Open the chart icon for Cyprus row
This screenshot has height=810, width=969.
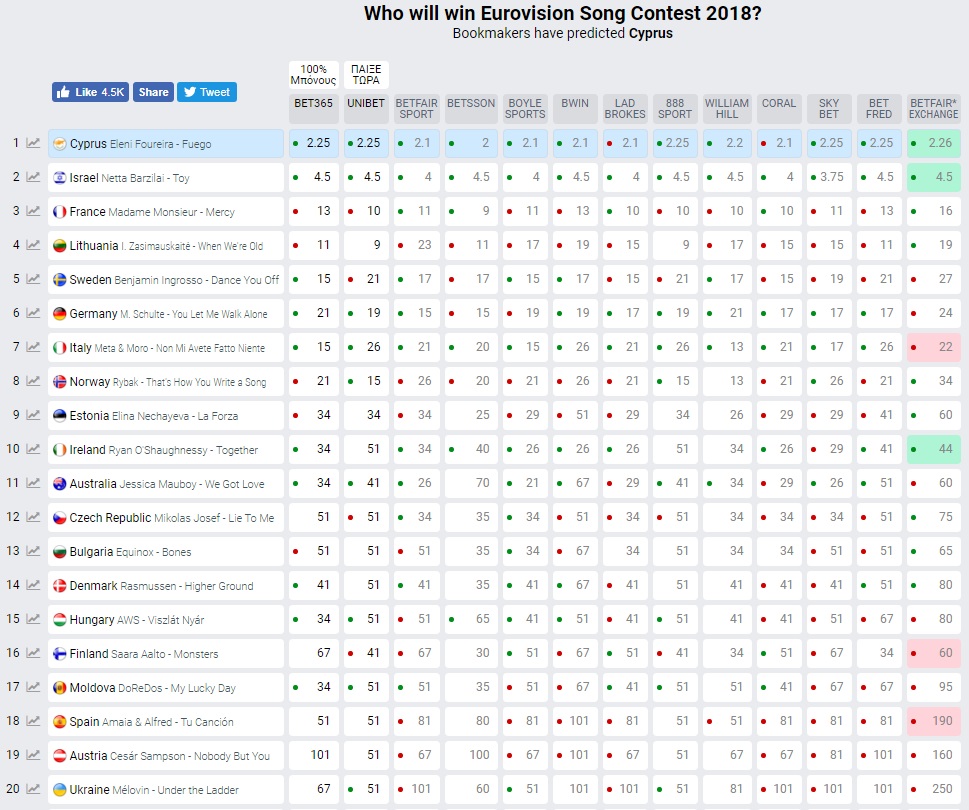[33, 144]
